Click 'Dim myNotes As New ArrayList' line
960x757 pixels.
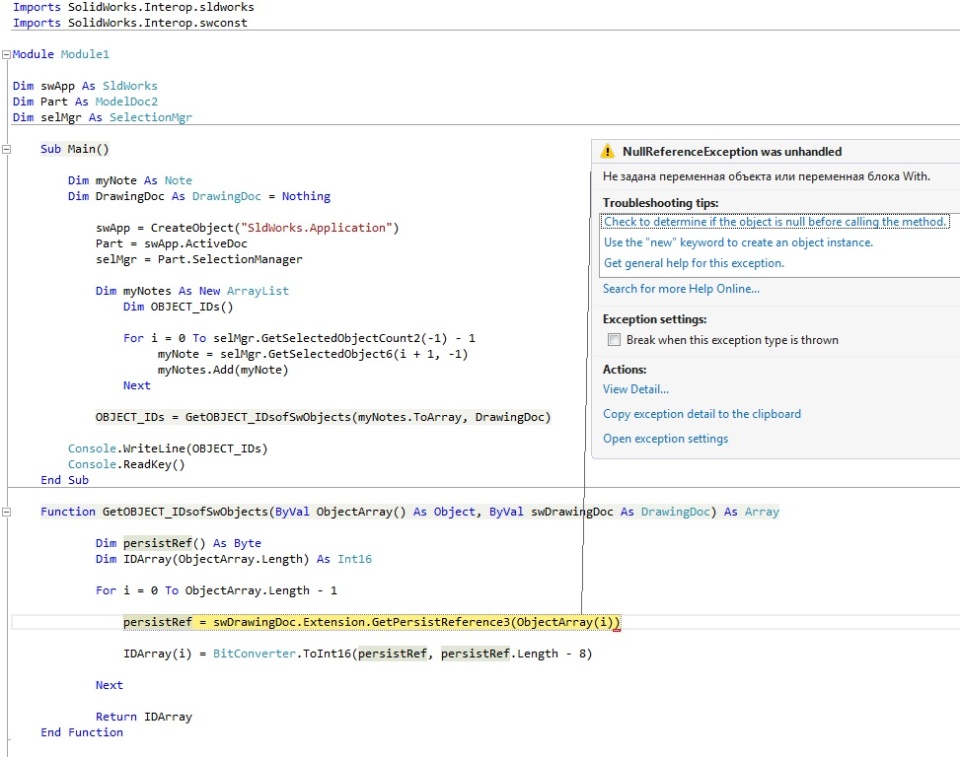point(192,291)
